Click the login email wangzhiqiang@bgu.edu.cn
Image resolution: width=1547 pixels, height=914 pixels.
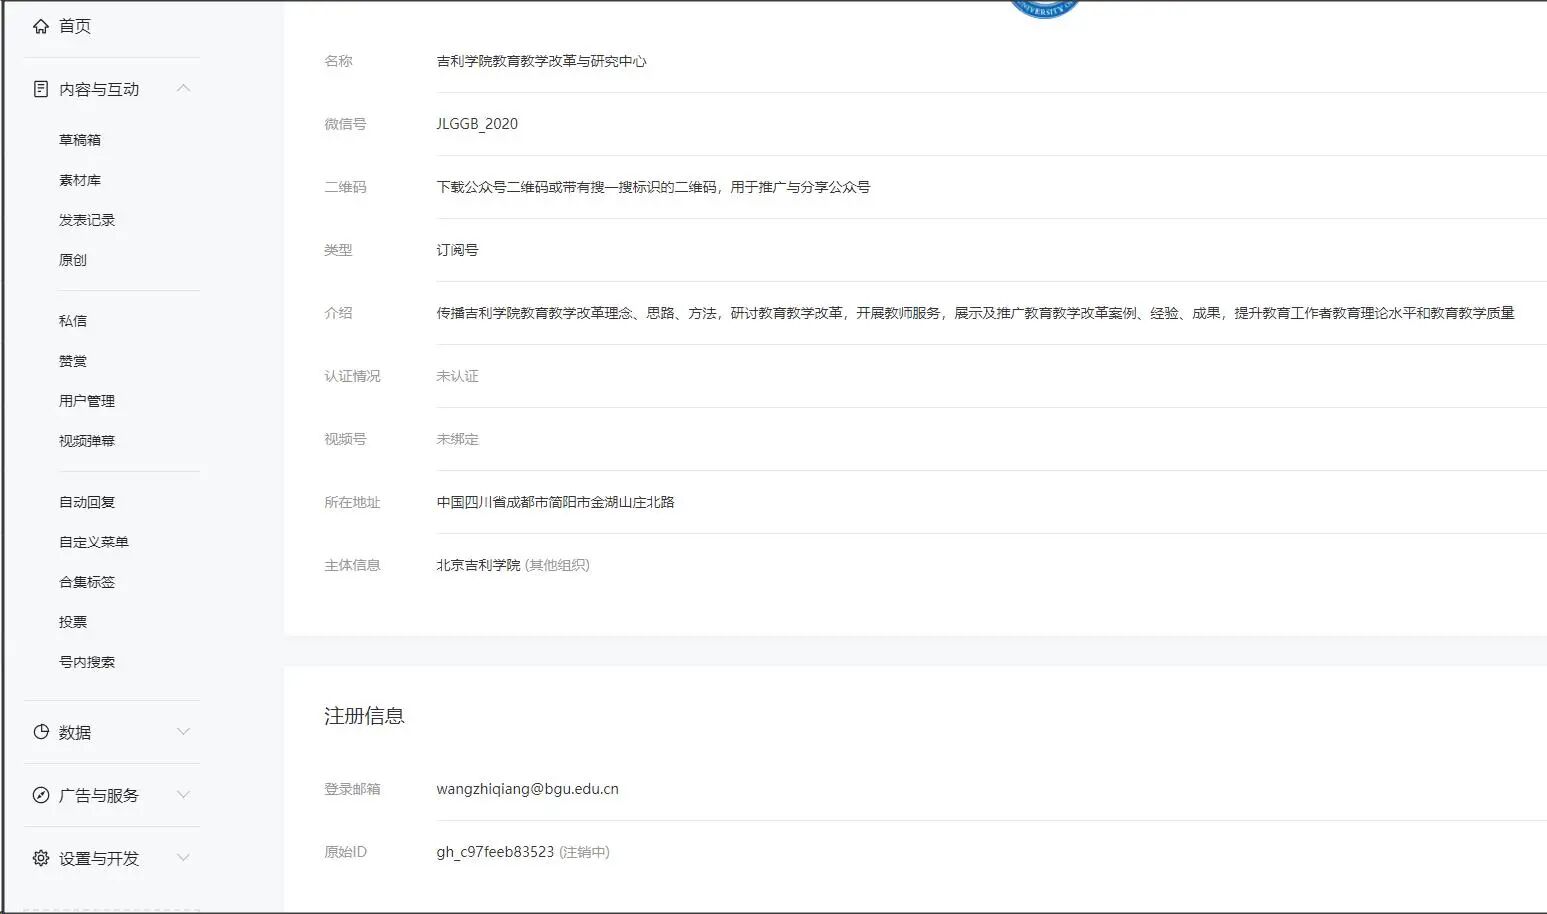(527, 789)
